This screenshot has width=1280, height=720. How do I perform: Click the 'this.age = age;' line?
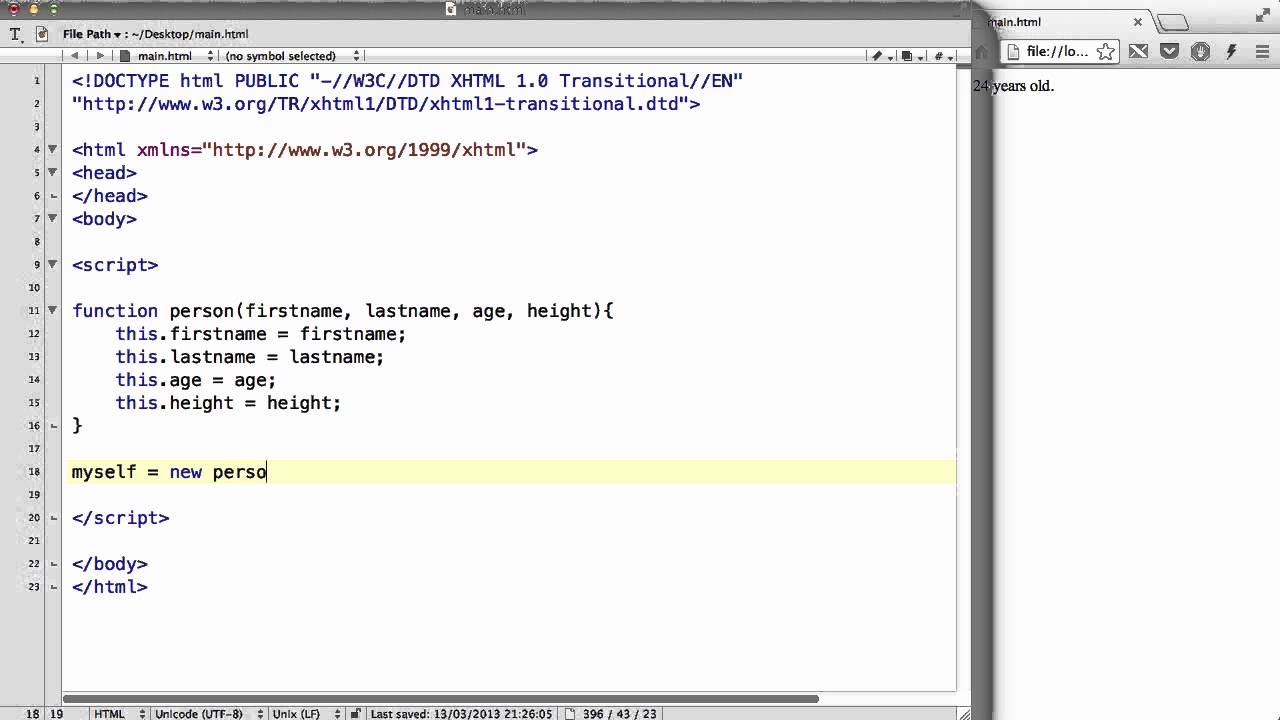point(196,380)
